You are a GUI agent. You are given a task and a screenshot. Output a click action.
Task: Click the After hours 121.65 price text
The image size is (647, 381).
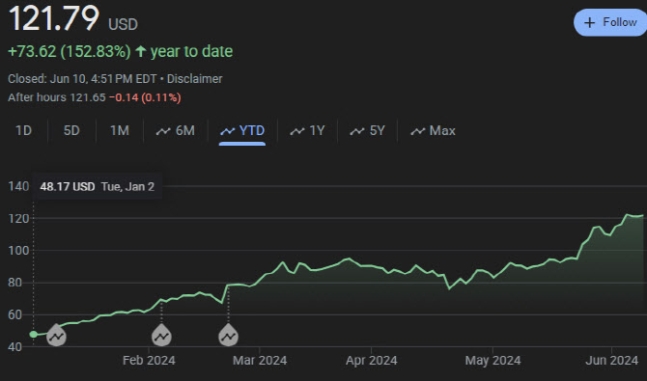[x=57, y=97]
